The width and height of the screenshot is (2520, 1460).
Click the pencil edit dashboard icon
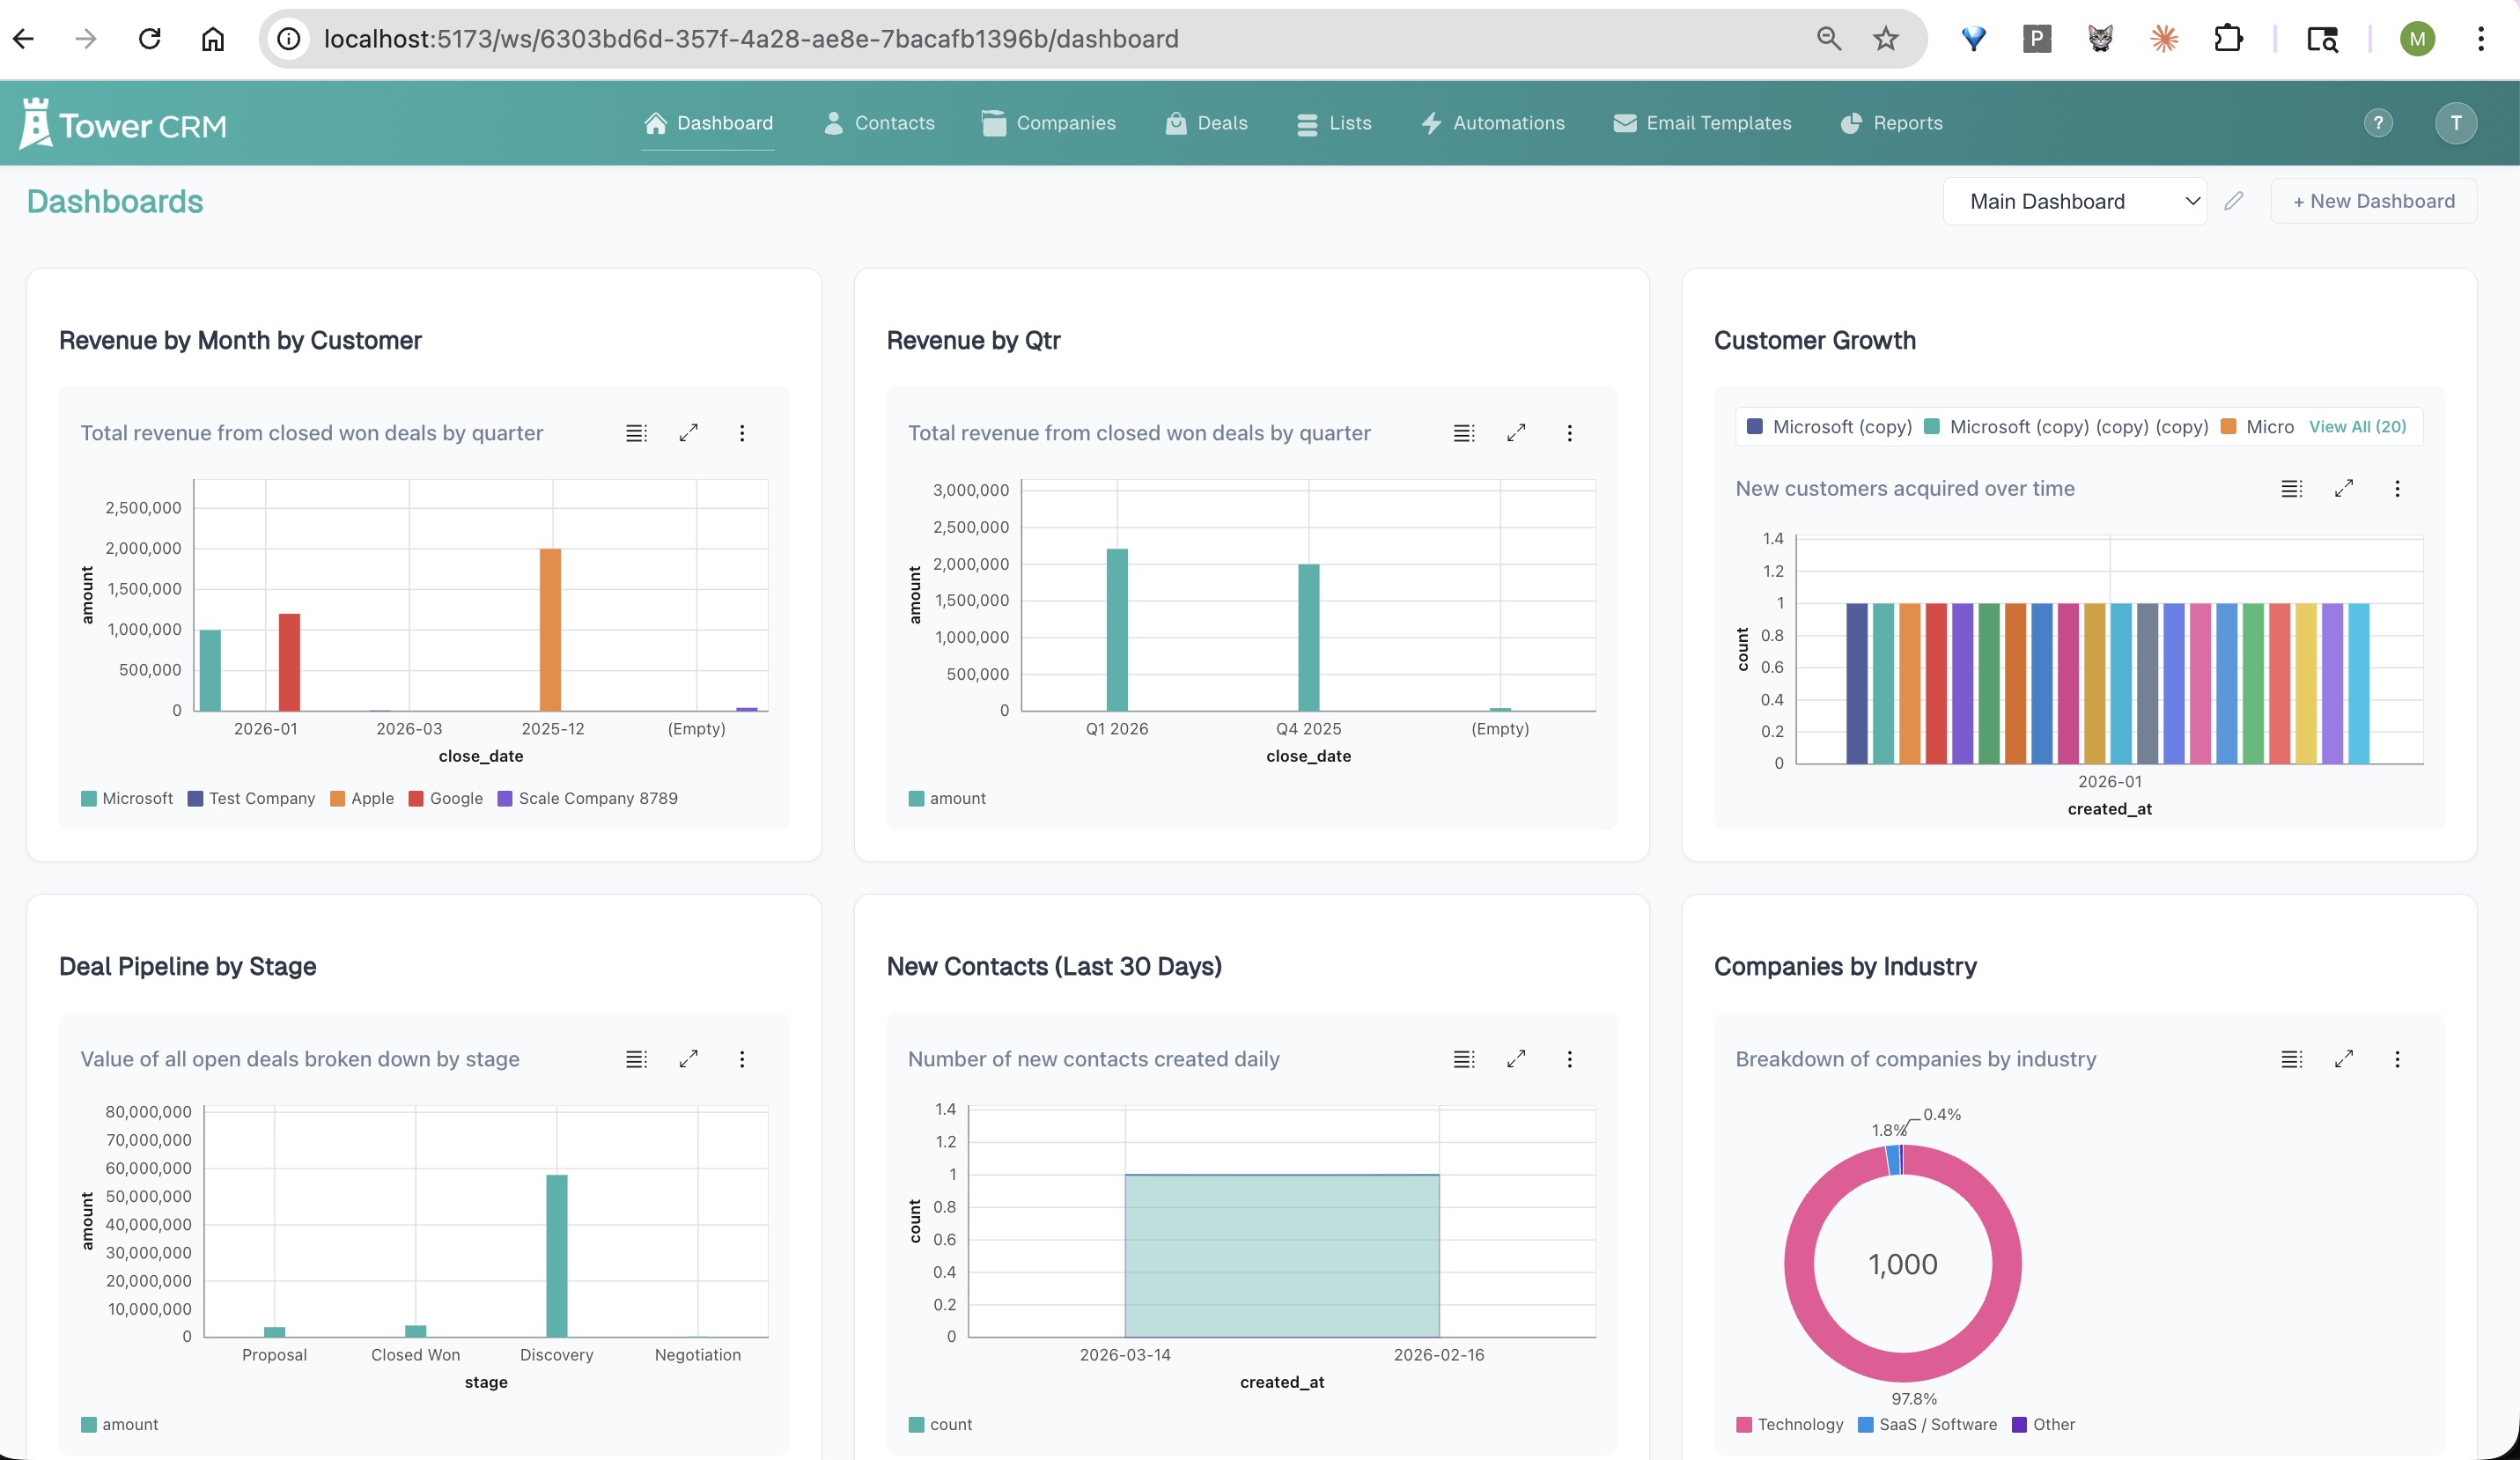click(2233, 201)
